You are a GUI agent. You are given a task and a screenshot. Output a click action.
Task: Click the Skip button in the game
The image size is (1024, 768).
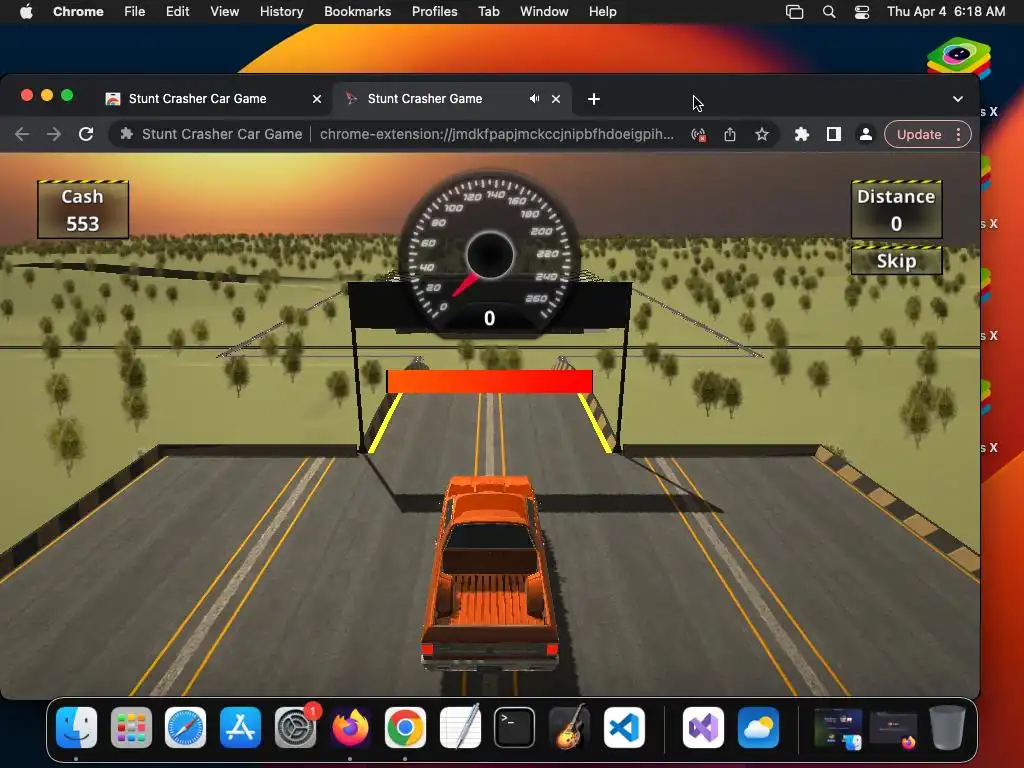point(896,261)
